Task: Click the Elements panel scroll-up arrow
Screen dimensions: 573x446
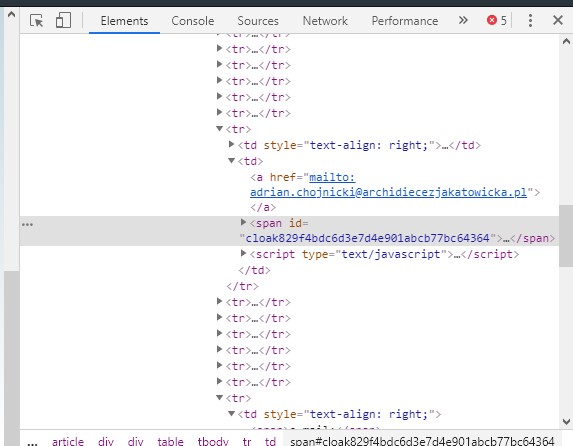Action: click(x=566, y=41)
